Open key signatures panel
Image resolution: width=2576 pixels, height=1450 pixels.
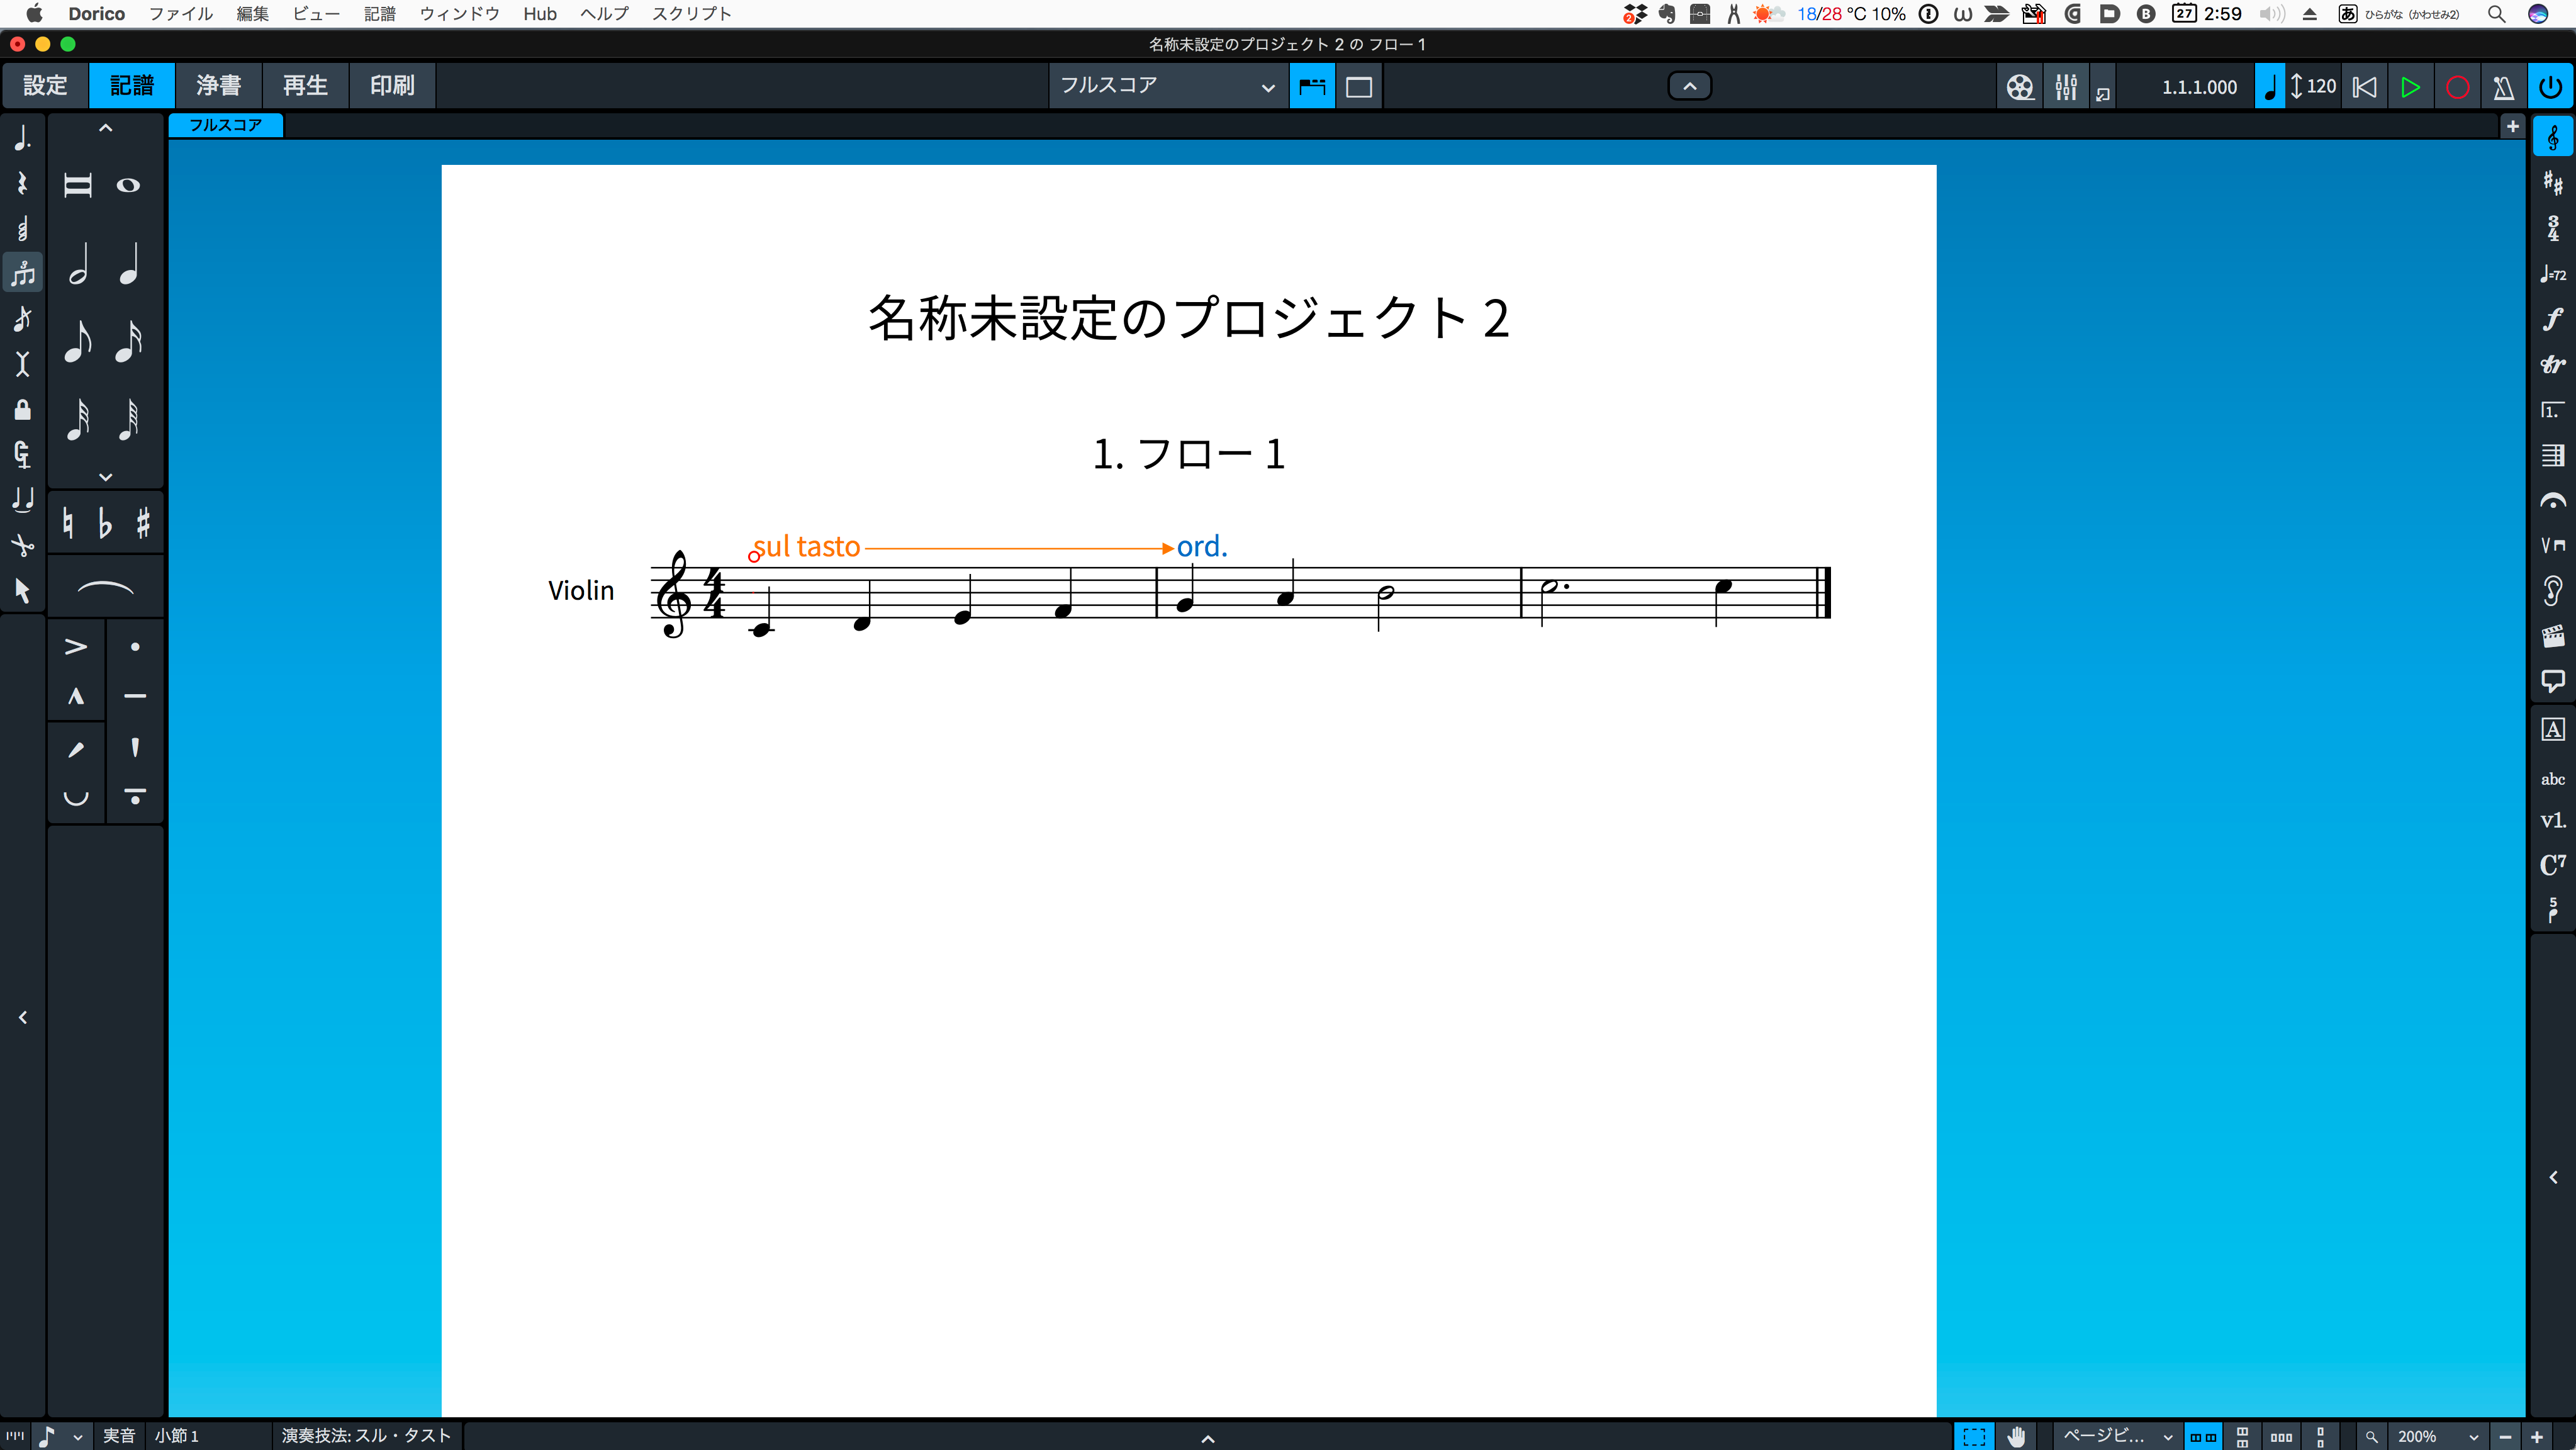(2553, 183)
